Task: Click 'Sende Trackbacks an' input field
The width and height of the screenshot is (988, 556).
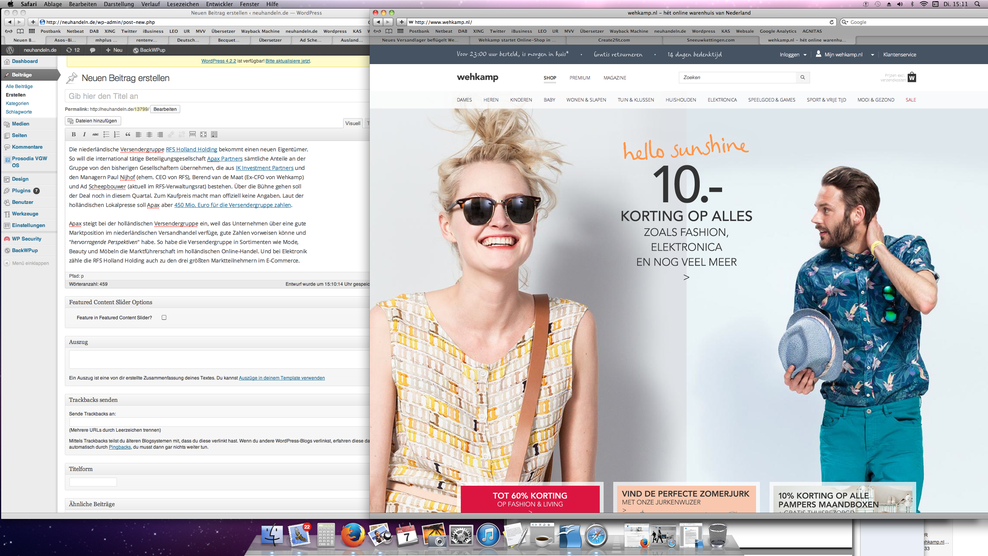Action: (x=219, y=422)
